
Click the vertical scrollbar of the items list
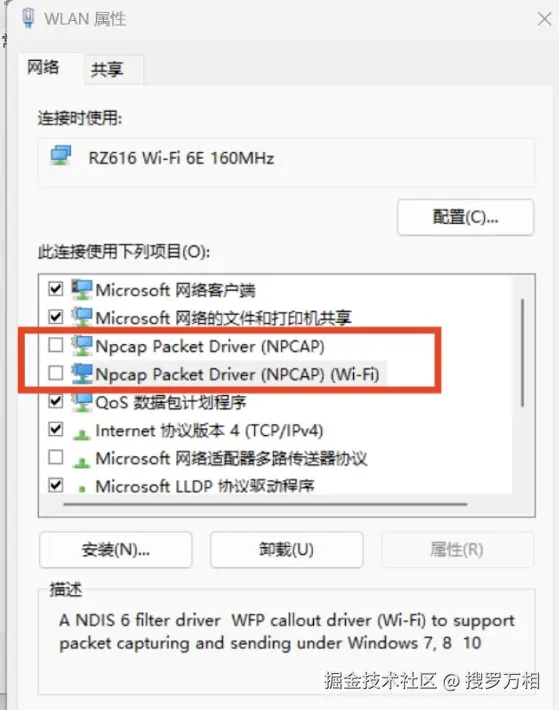click(x=522, y=352)
